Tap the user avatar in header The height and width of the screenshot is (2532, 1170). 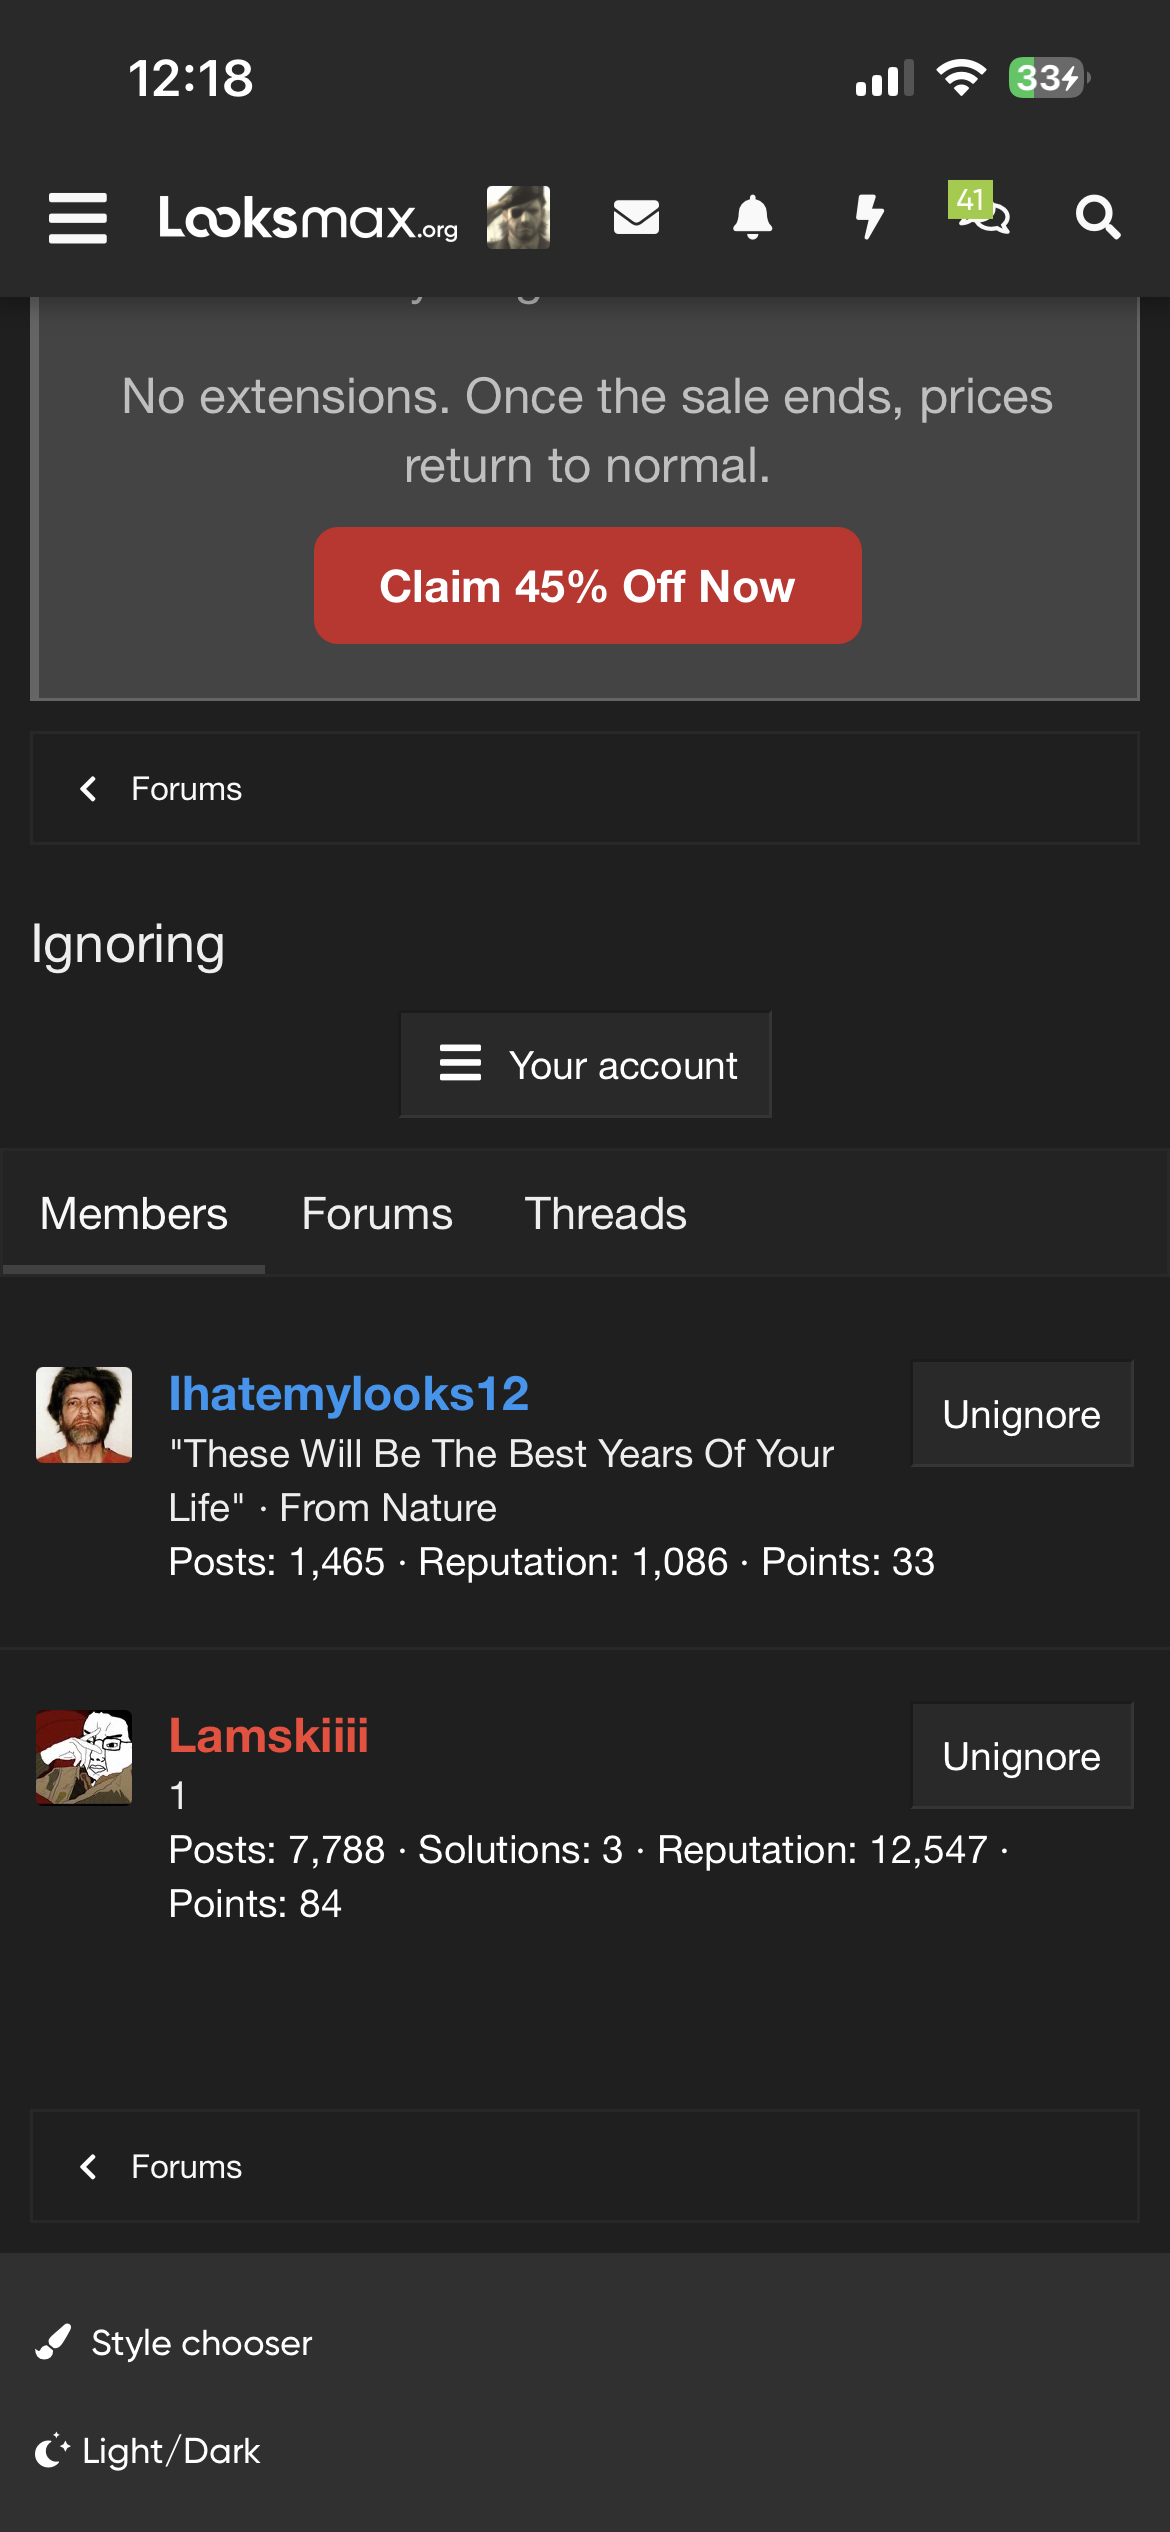coord(518,217)
